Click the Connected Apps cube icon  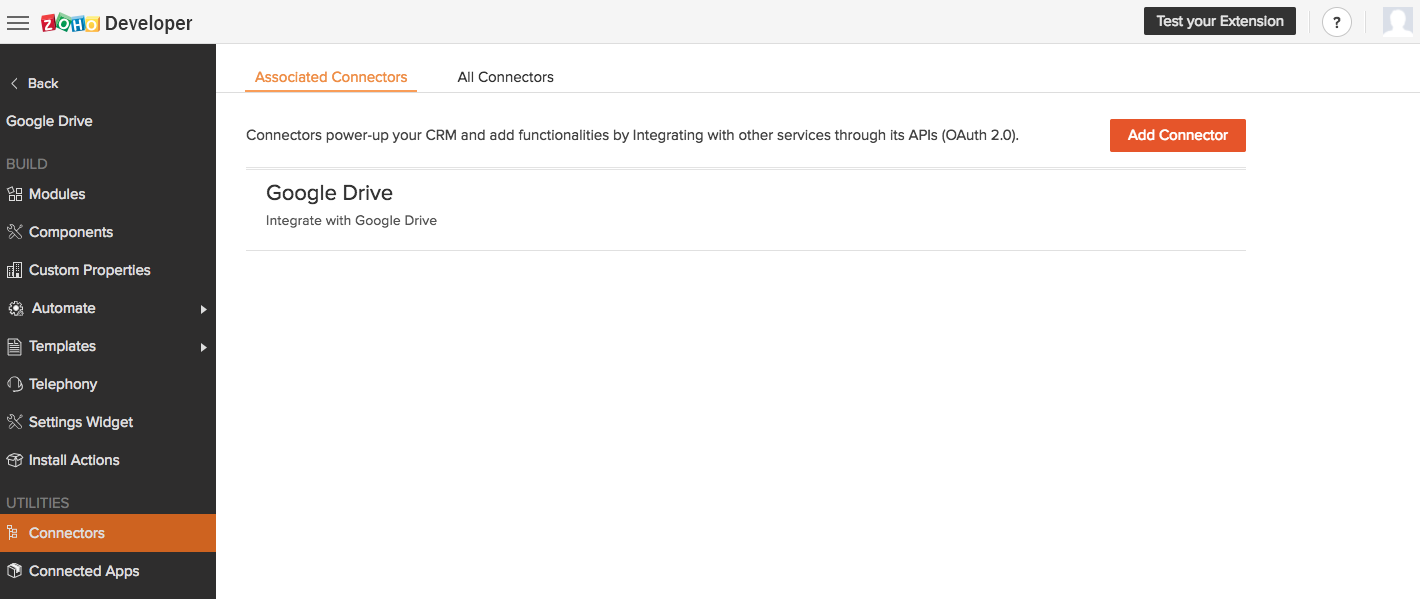pyautogui.click(x=14, y=571)
